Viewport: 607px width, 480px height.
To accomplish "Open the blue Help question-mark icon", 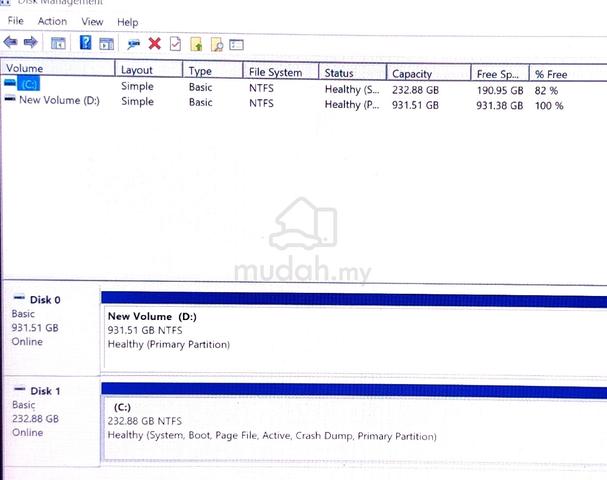I will coord(86,42).
